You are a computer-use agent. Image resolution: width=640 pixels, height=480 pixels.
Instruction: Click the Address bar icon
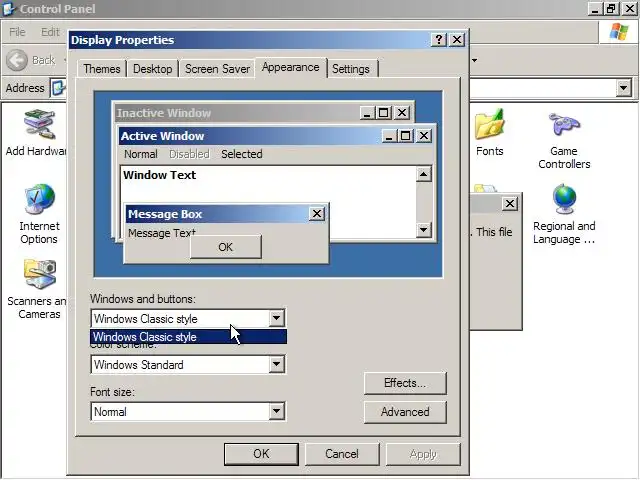58,88
